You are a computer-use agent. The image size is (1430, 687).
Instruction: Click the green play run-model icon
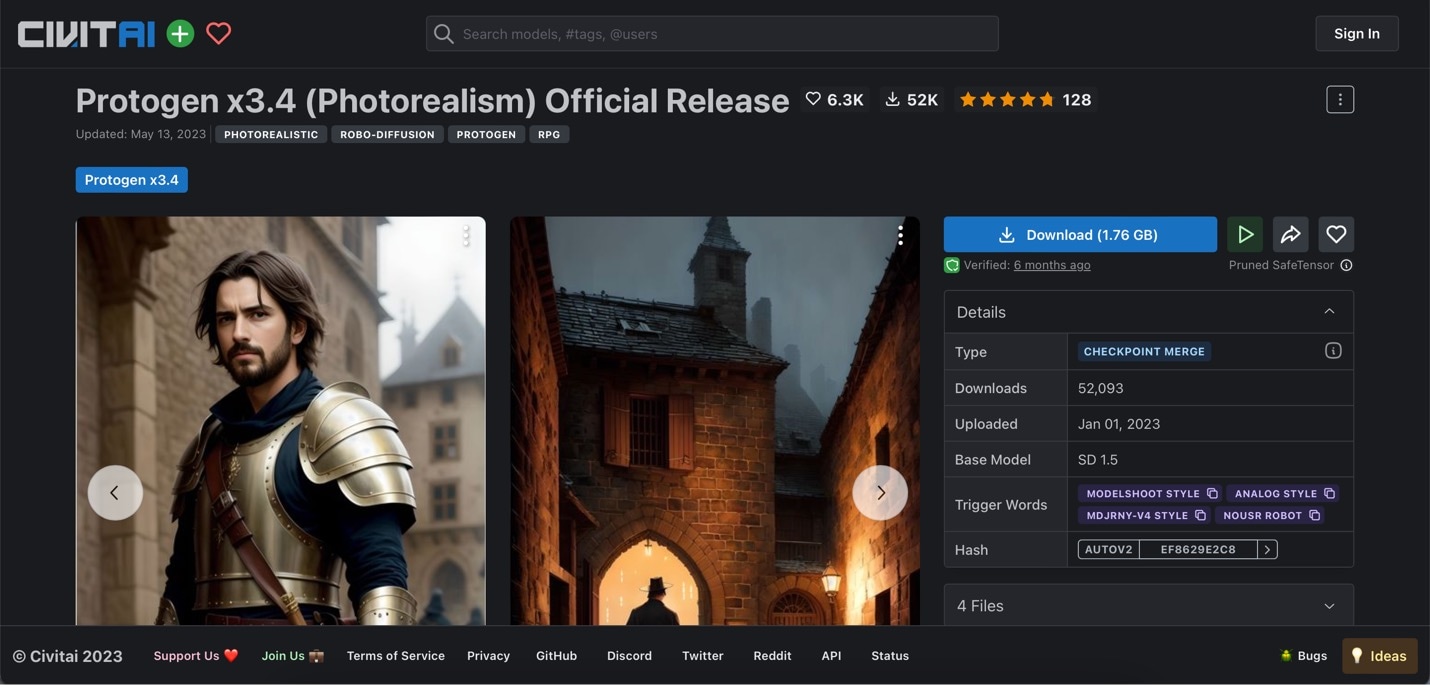click(x=1245, y=235)
